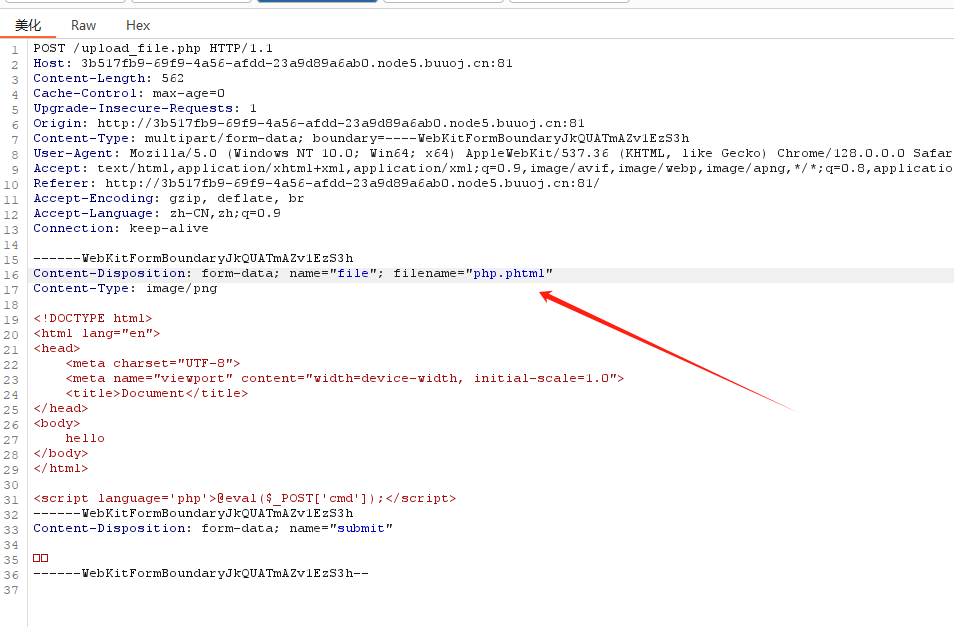Click the boundary line on line 32

[193, 513]
